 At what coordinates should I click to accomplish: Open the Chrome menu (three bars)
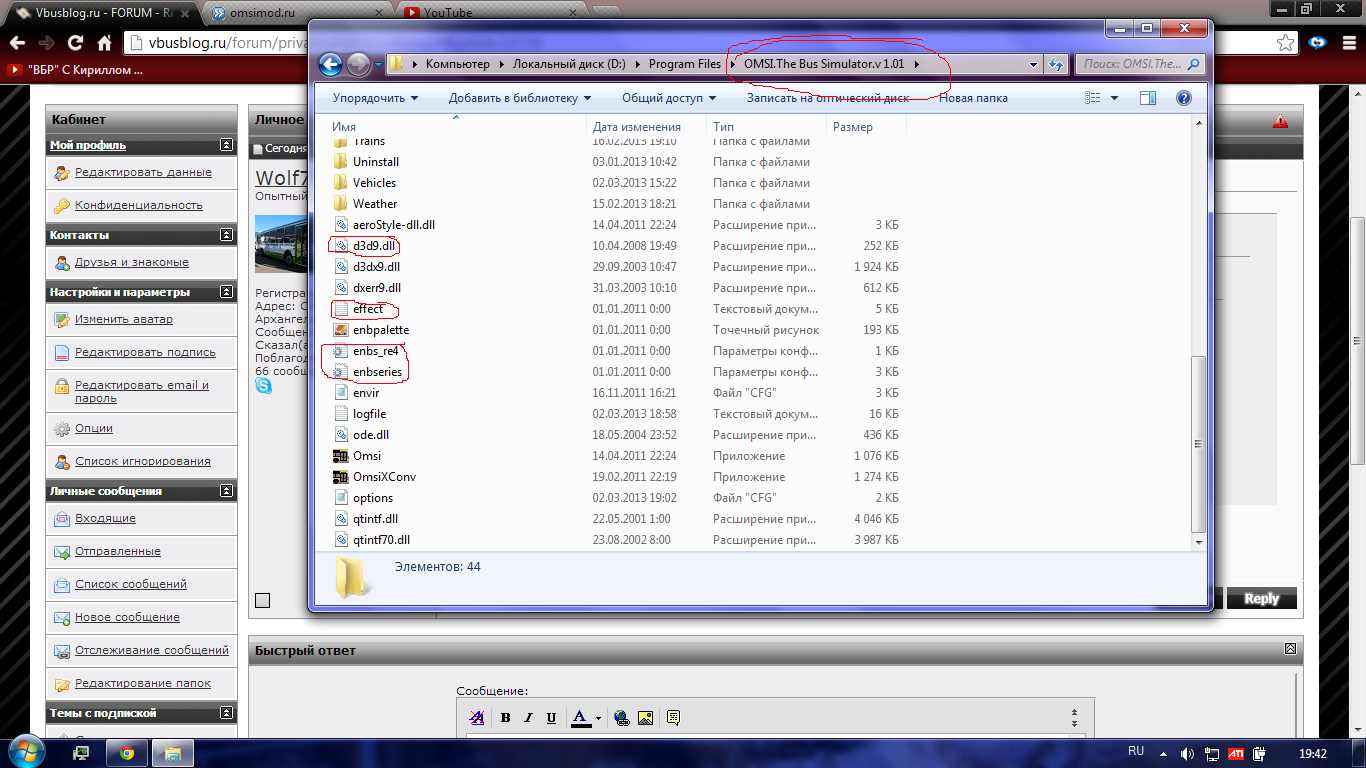1348,43
